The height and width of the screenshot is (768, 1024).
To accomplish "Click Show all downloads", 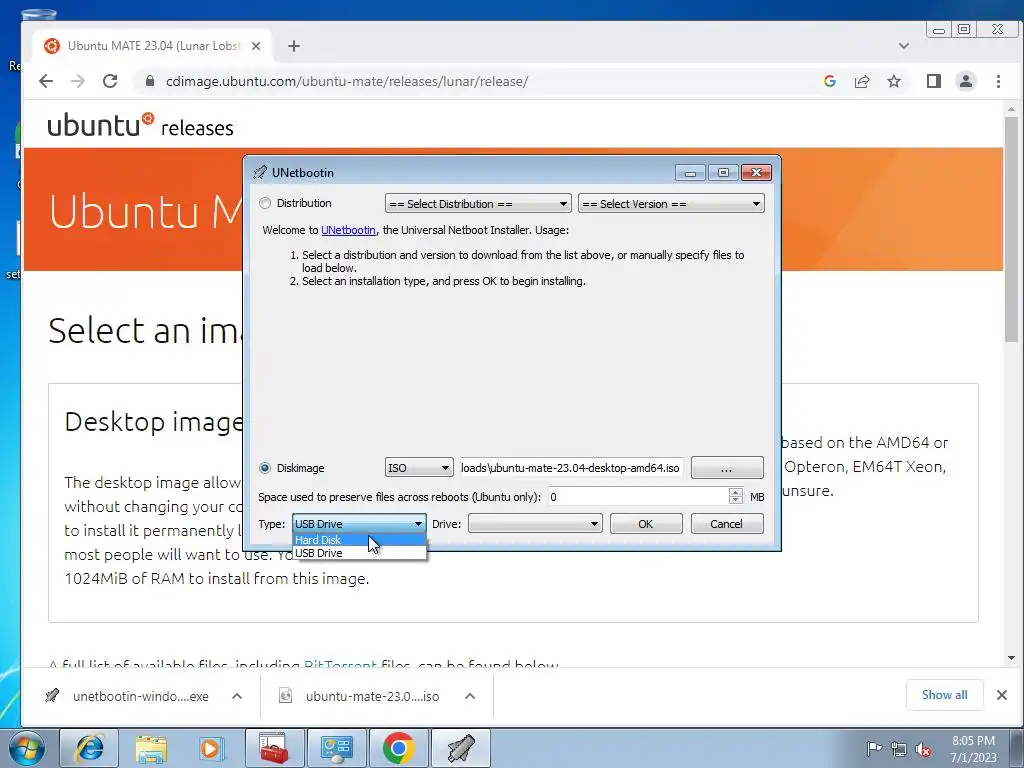I will (x=944, y=695).
